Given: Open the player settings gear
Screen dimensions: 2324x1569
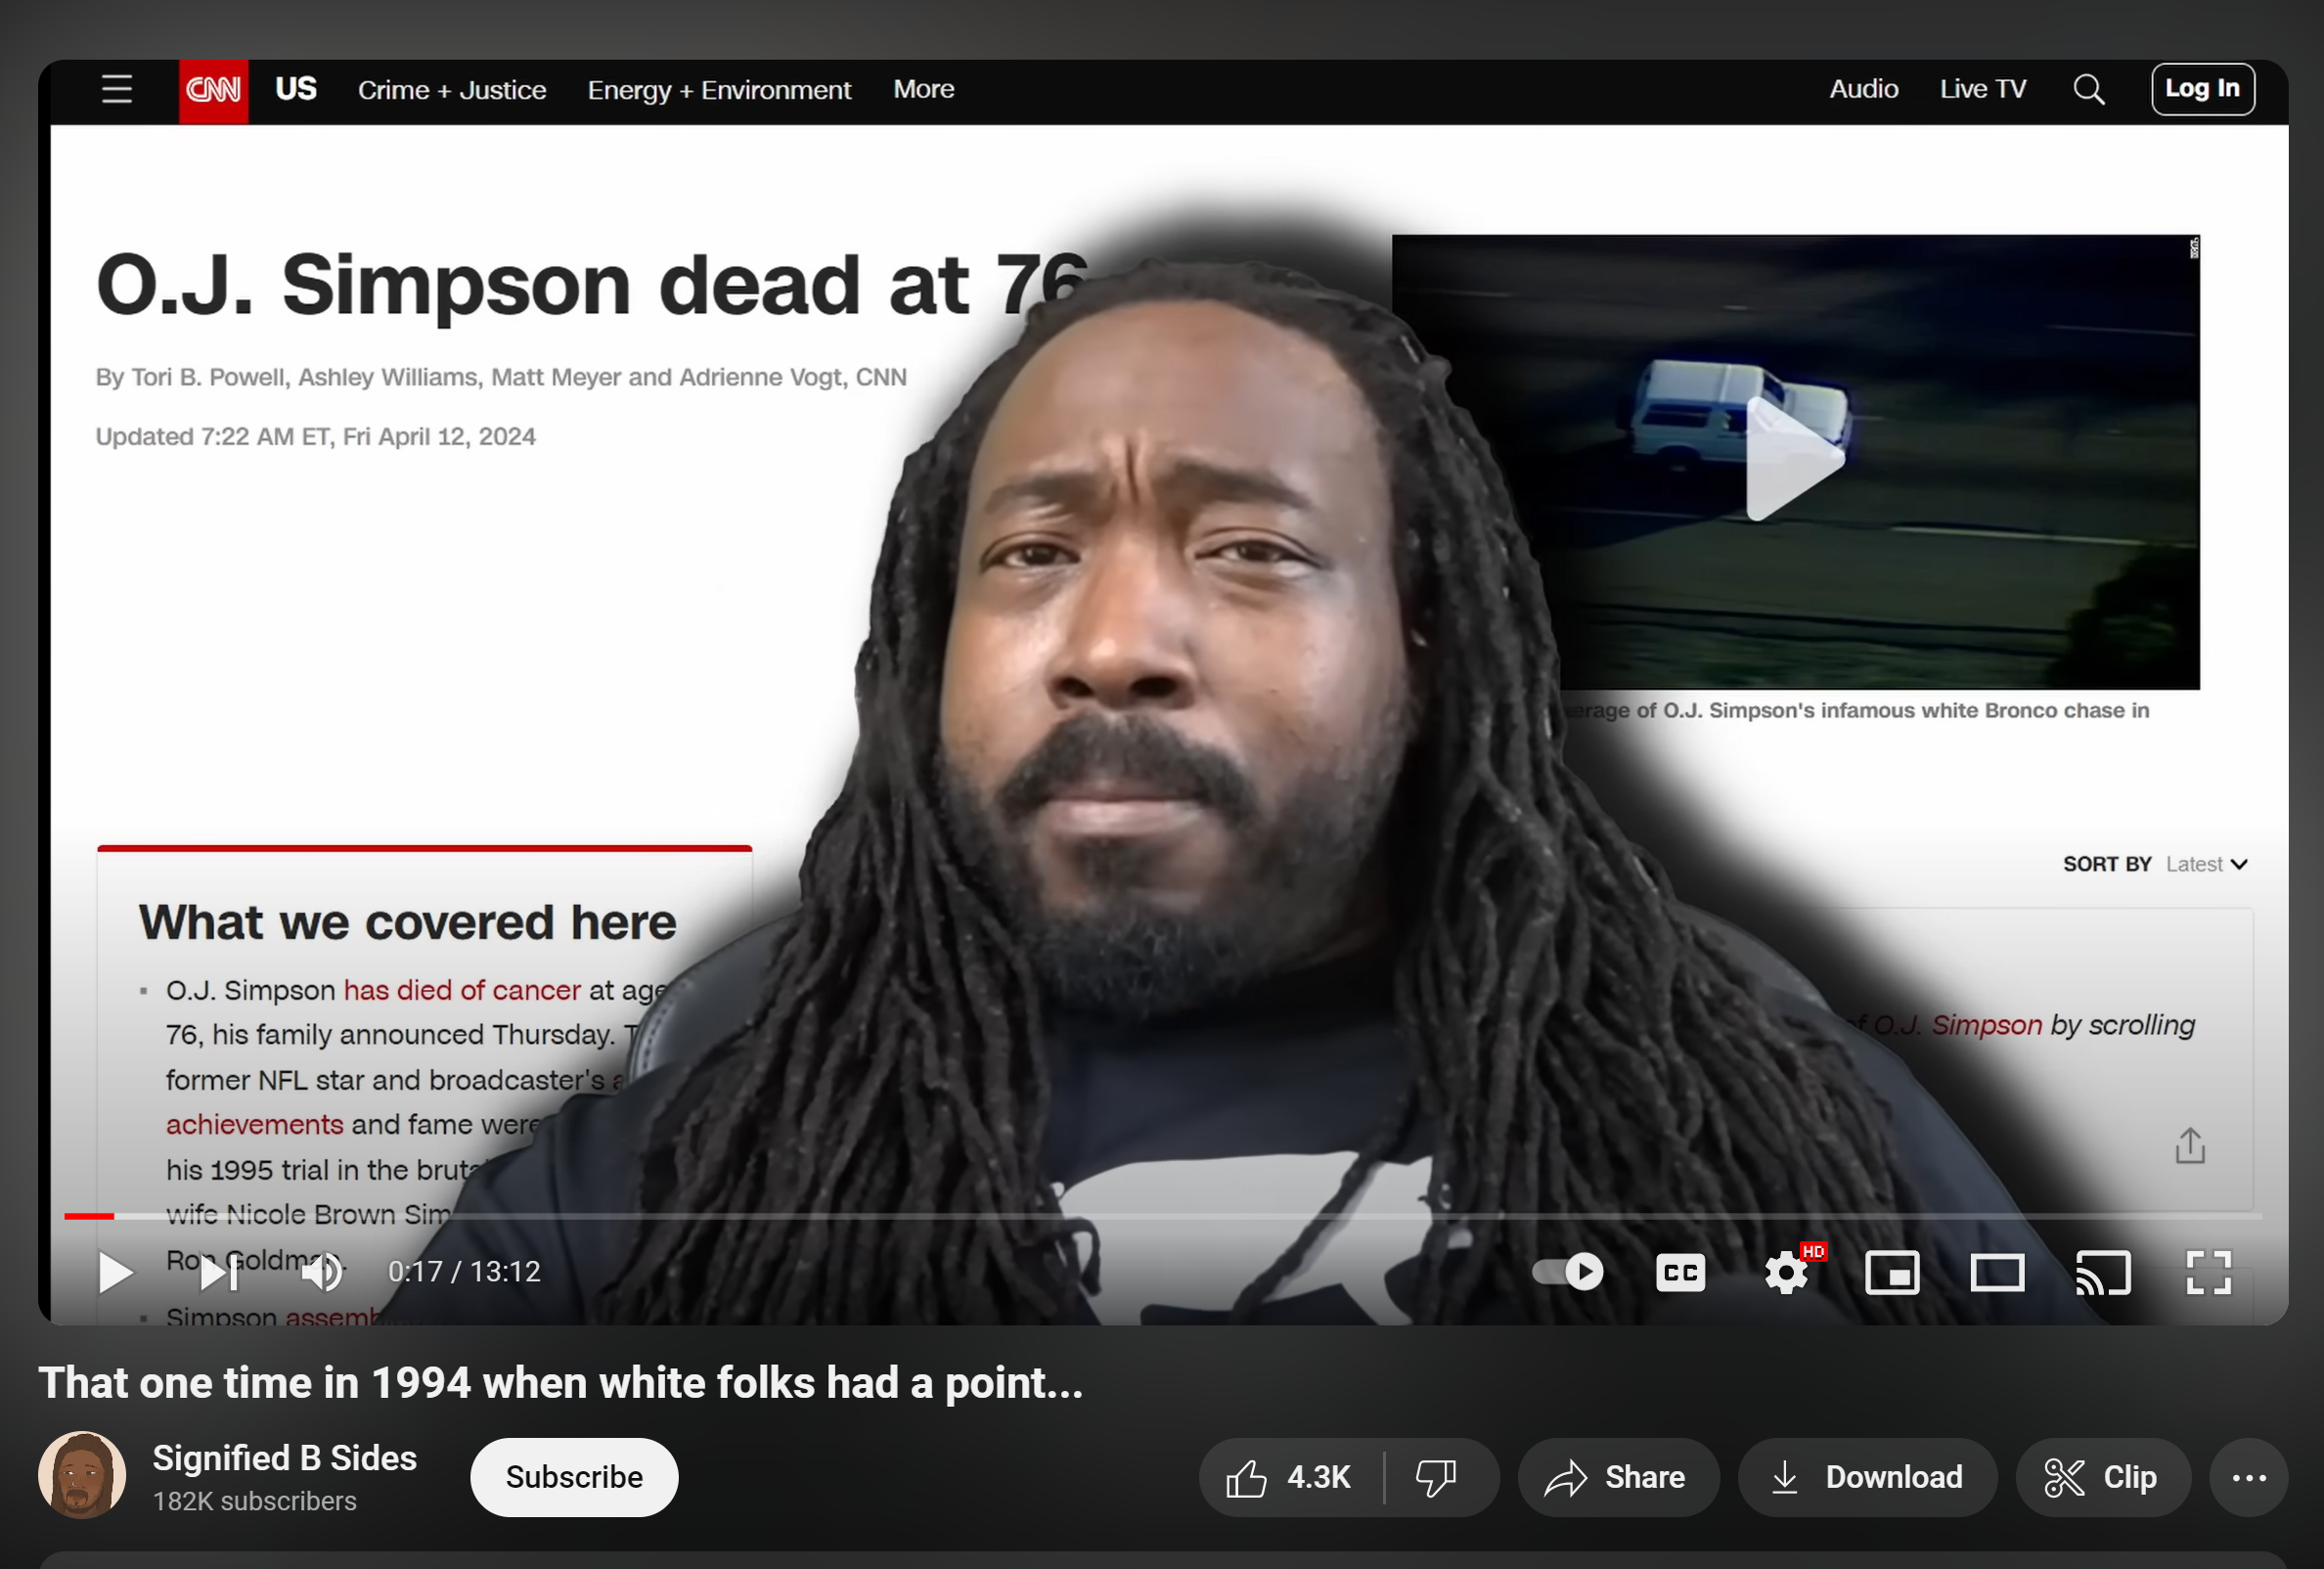Looking at the screenshot, I should click(1787, 1272).
